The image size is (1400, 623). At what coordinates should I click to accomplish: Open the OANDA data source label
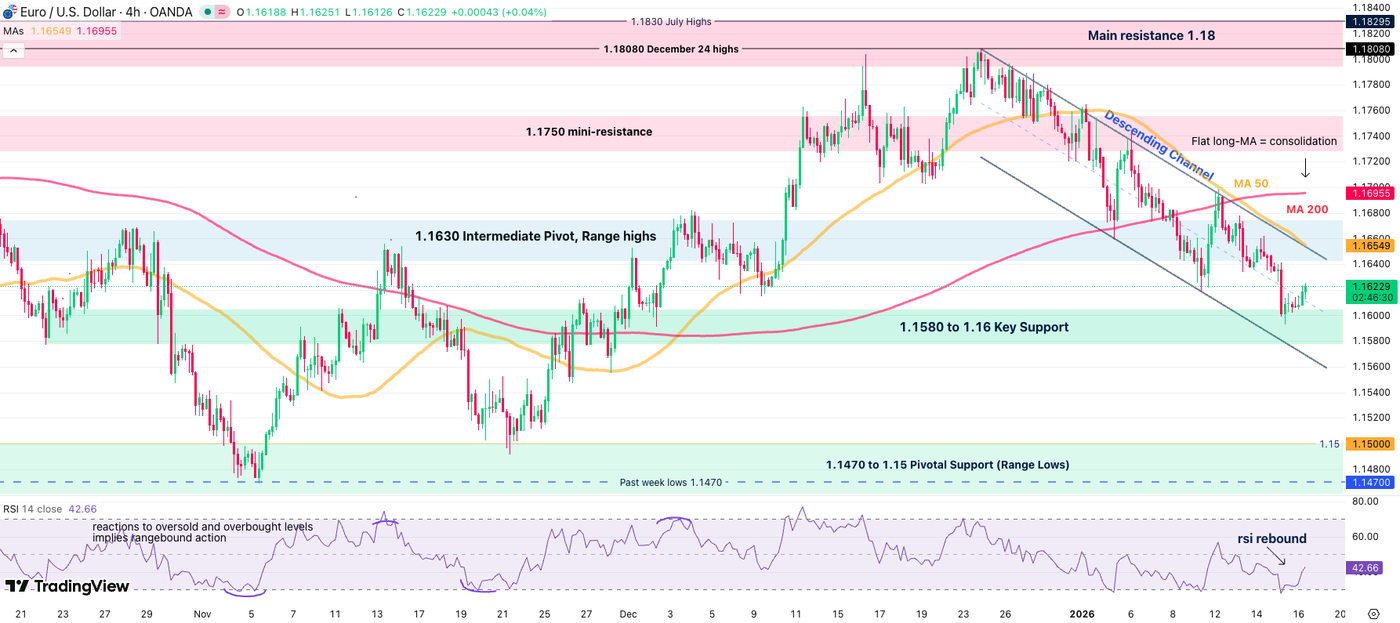click(x=171, y=10)
